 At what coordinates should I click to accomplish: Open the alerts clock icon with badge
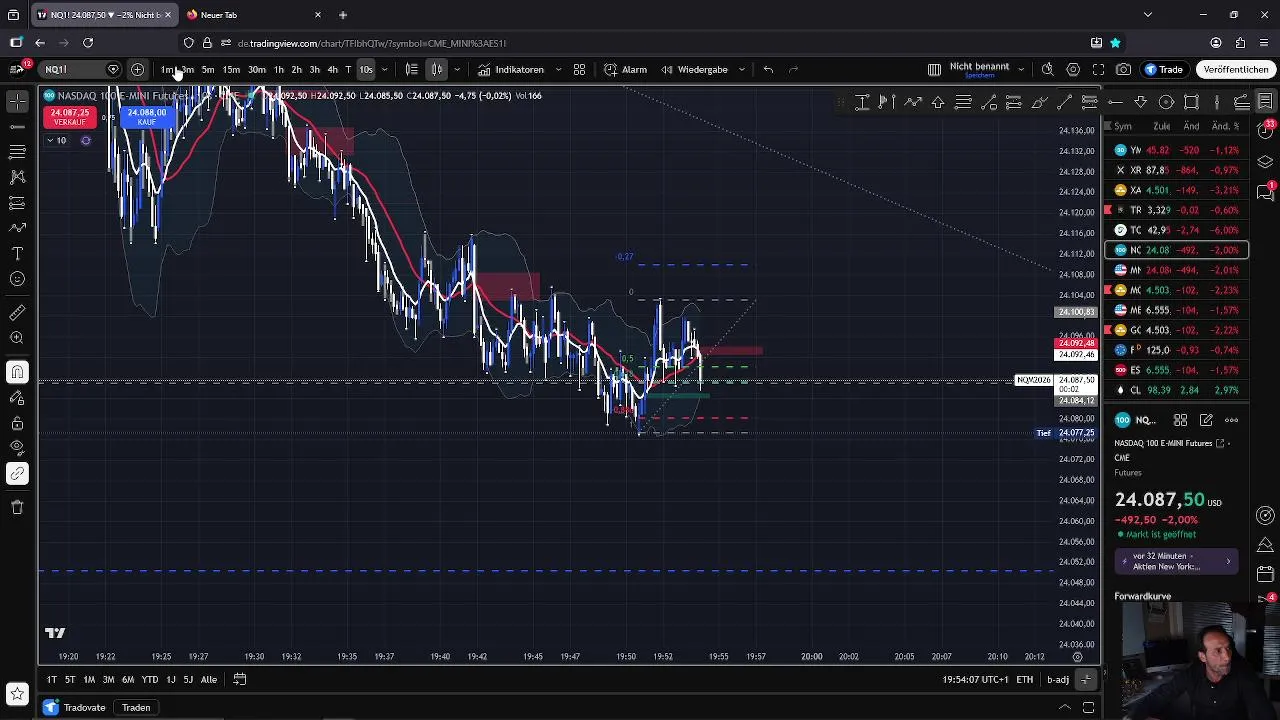(x=1265, y=130)
